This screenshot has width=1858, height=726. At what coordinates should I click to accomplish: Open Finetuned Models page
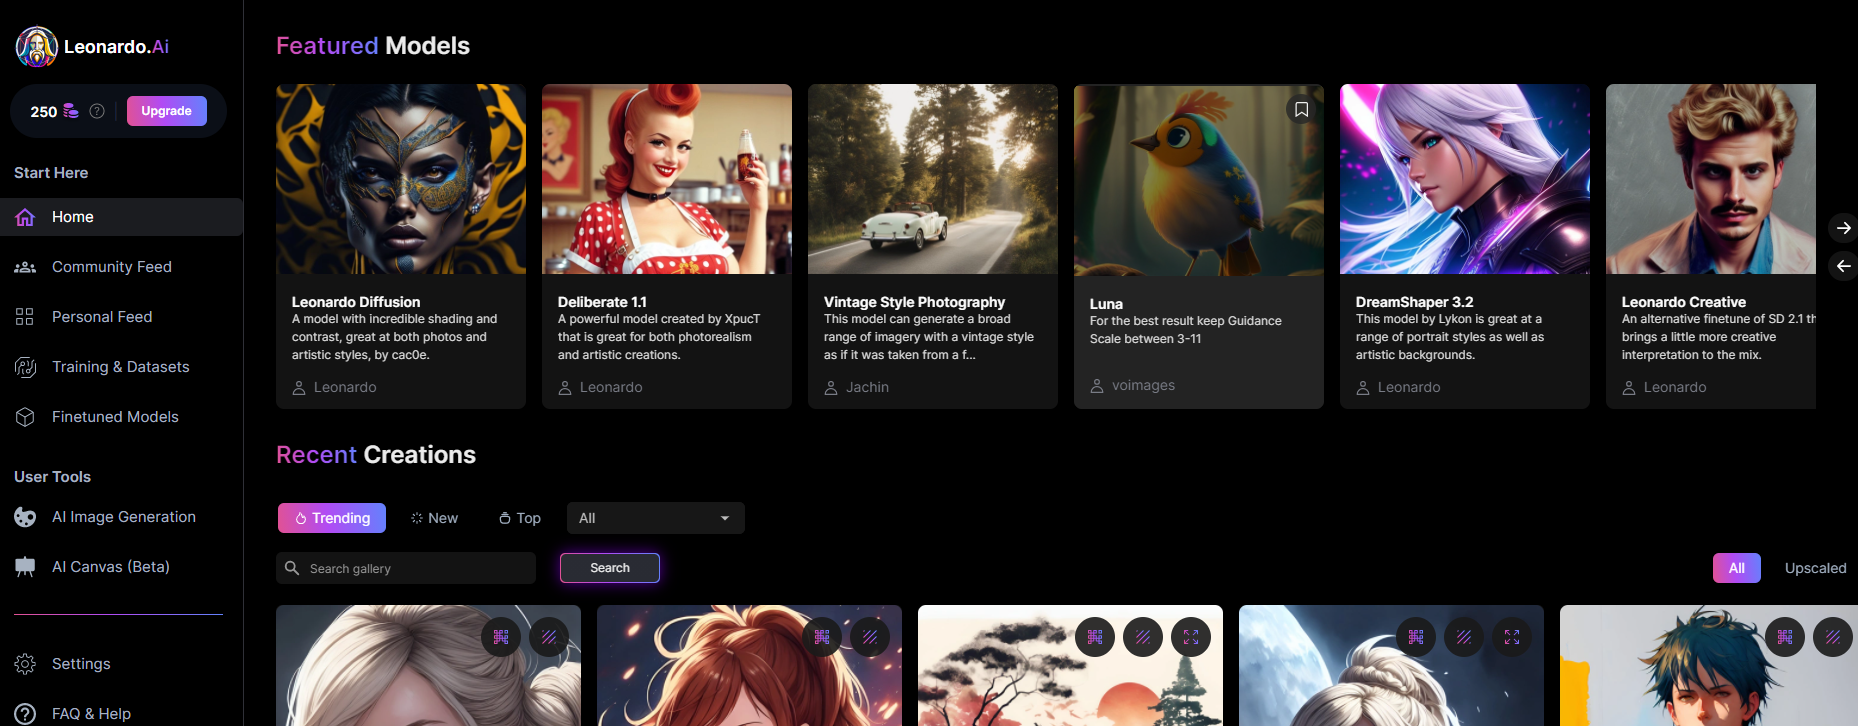(115, 417)
